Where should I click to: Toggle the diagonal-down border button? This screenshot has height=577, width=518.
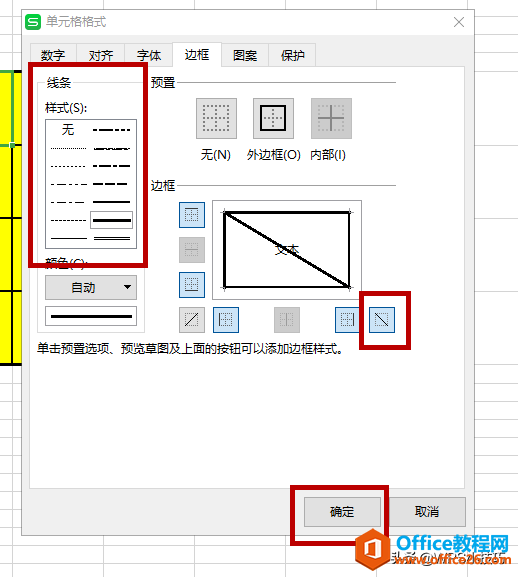point(382,320)
